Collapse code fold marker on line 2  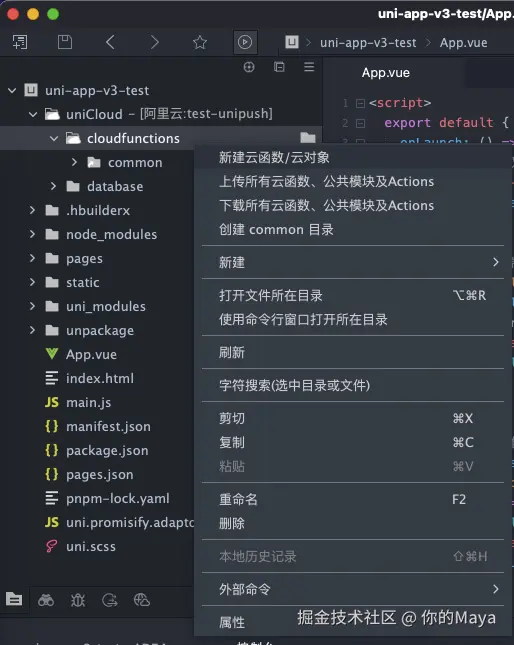pos(360,123)
